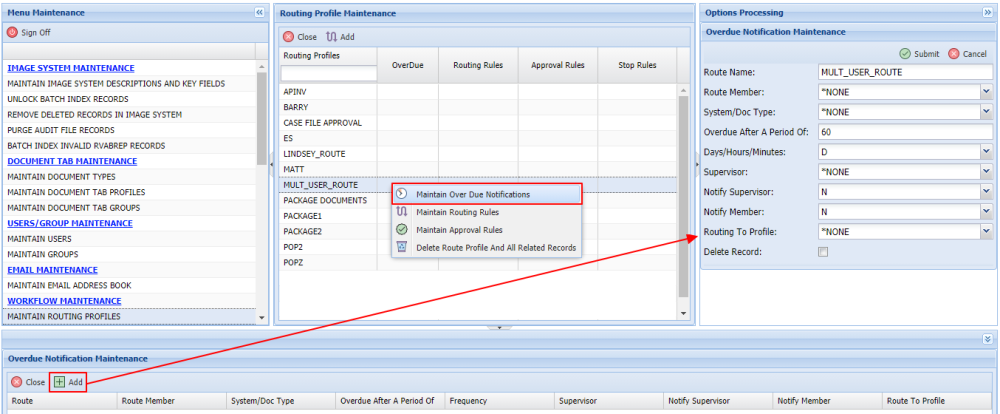
Task: Open the Route Member dropdown
Action: click(x=987, y=92)
